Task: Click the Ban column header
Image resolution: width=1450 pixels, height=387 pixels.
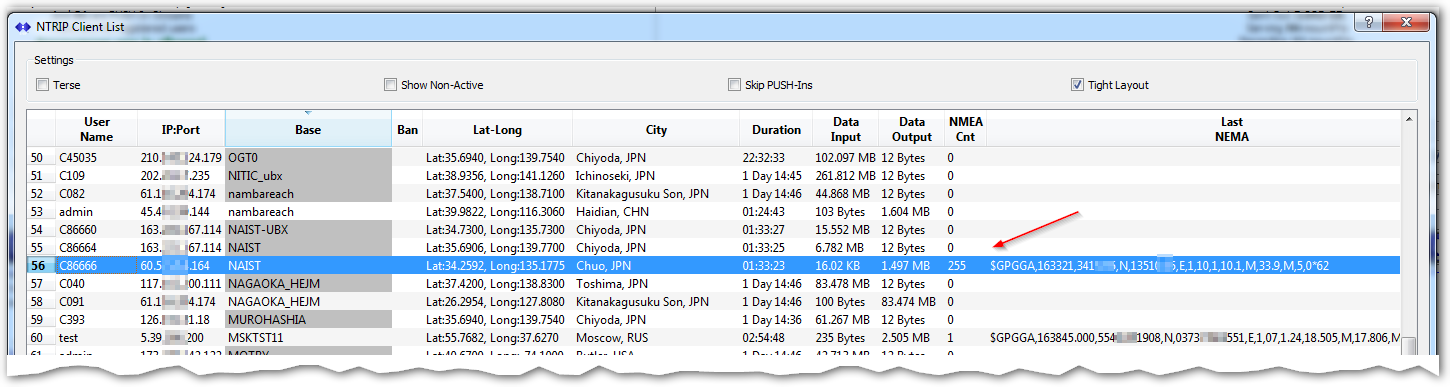Action: click(x=407, y=129)
